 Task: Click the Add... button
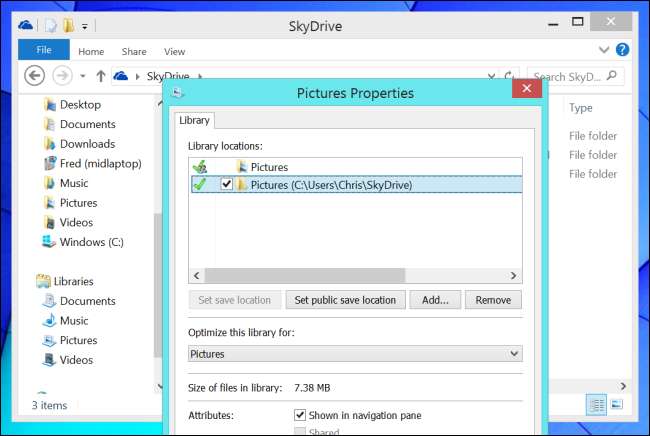(435, 300)
